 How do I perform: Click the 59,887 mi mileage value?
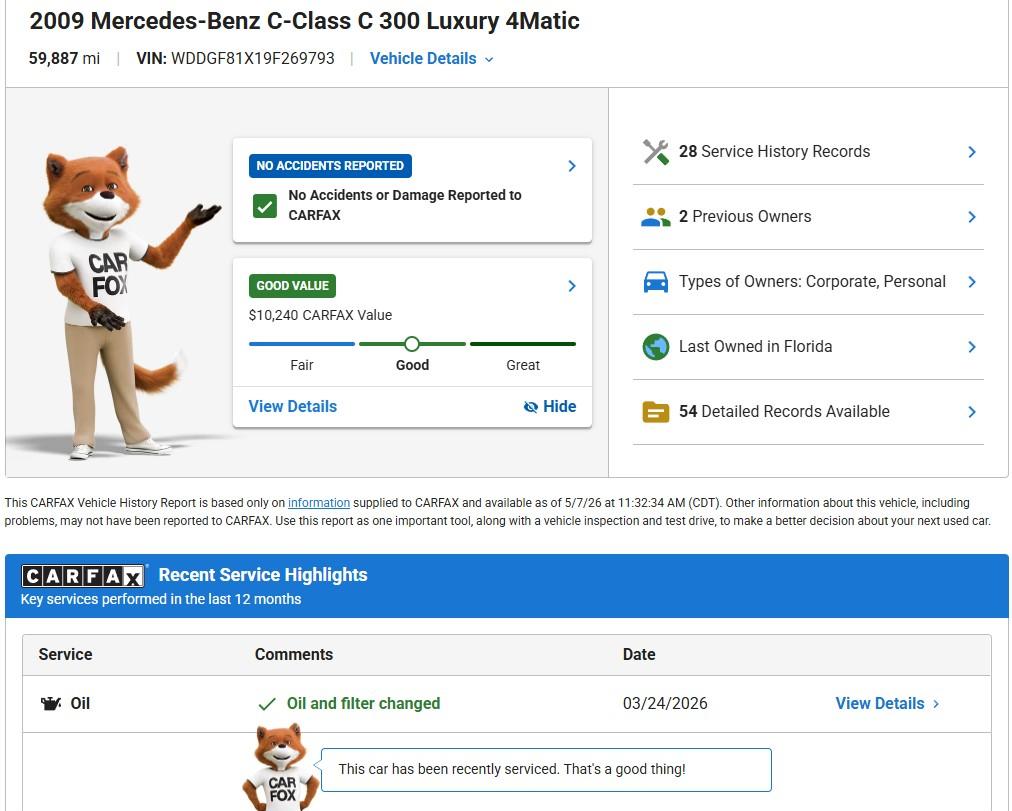[x=65, y=59]
